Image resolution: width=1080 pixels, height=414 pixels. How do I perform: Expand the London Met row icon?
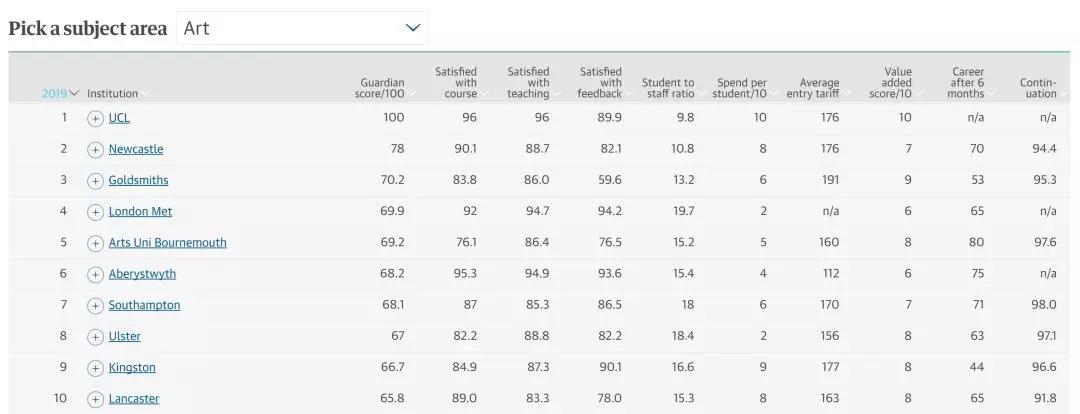click(95, 212)
